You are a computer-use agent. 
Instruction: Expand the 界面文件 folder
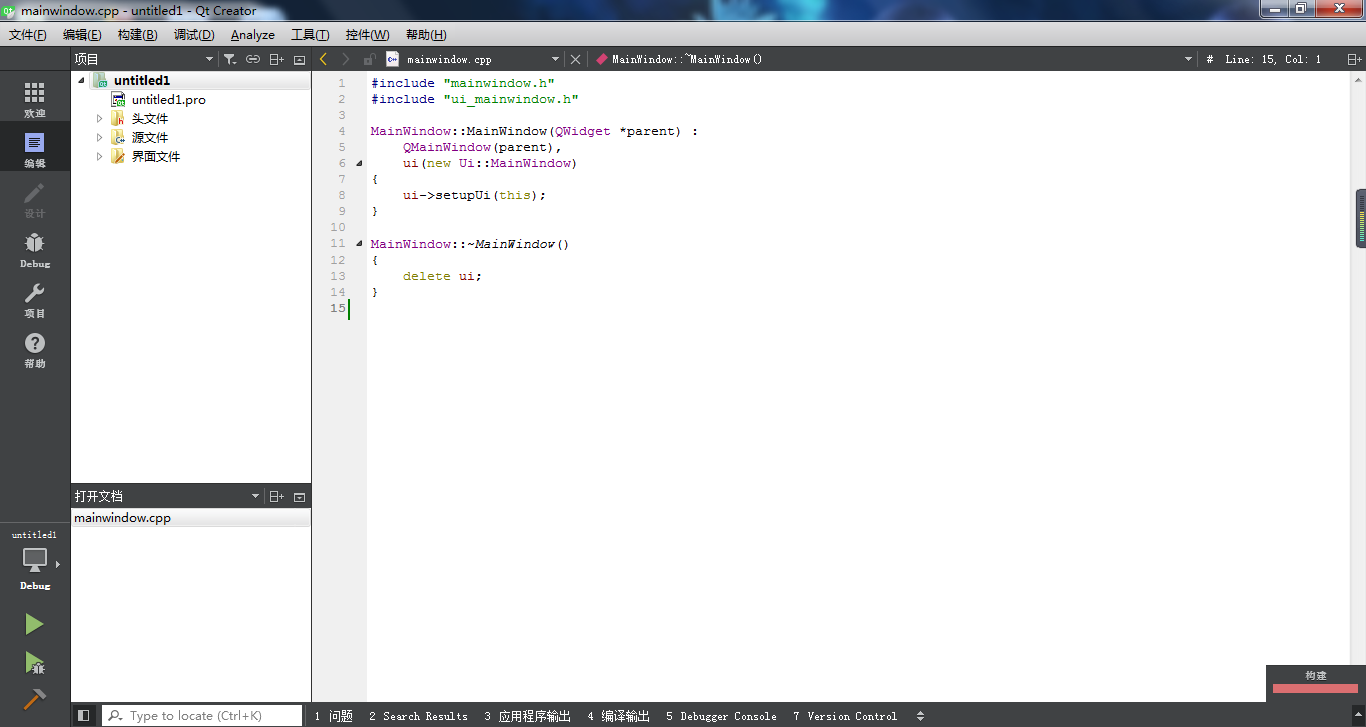(x=99, y=156)
